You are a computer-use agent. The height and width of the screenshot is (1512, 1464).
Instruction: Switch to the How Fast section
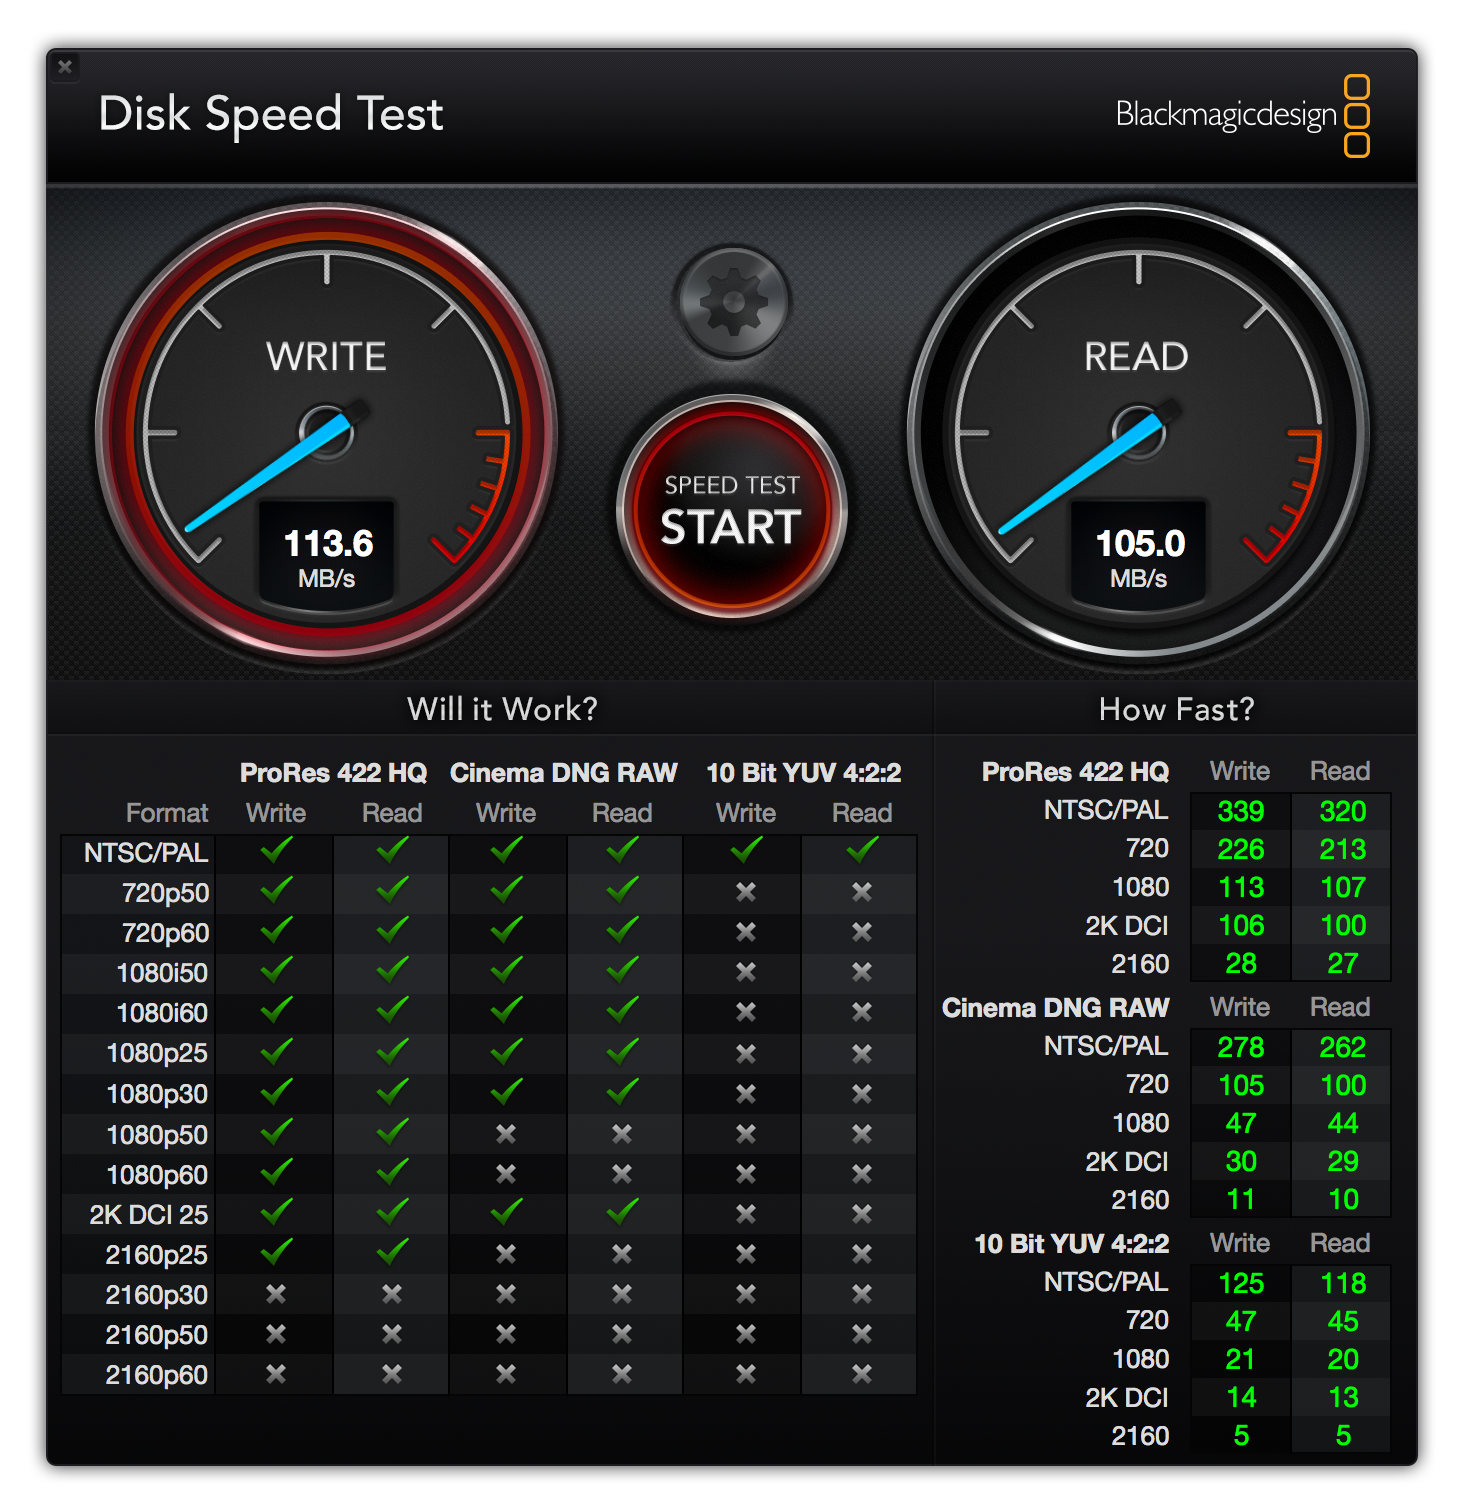tap(1175, 709)
